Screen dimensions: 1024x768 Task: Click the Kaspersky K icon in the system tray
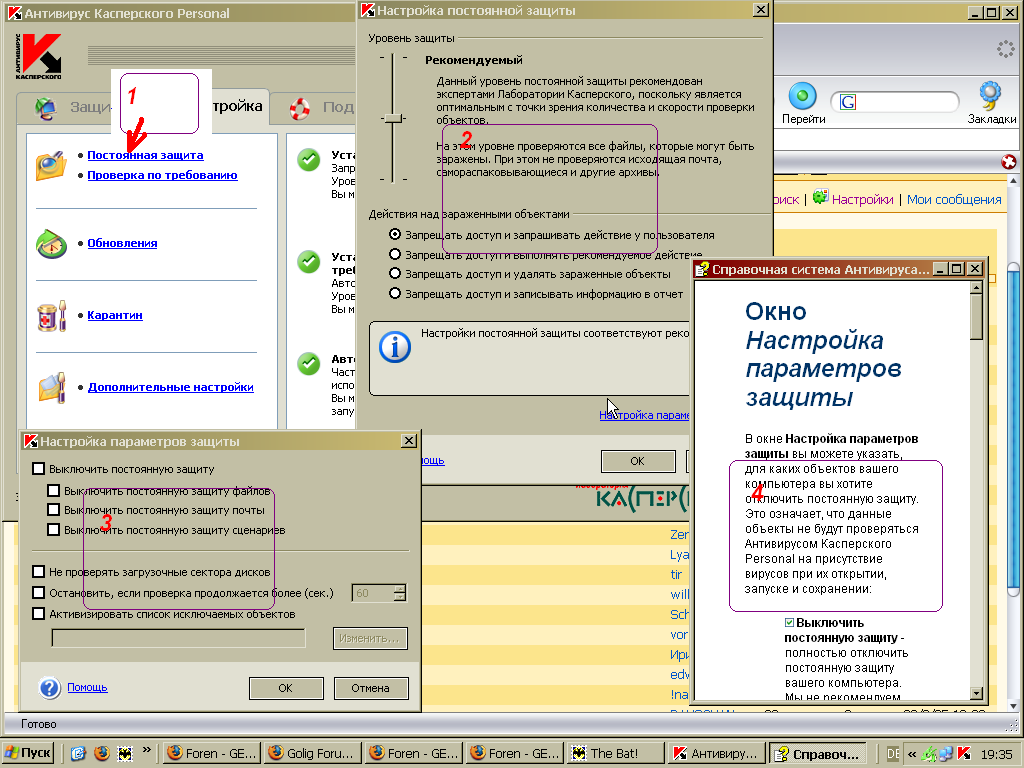click(x=964, y=754)
